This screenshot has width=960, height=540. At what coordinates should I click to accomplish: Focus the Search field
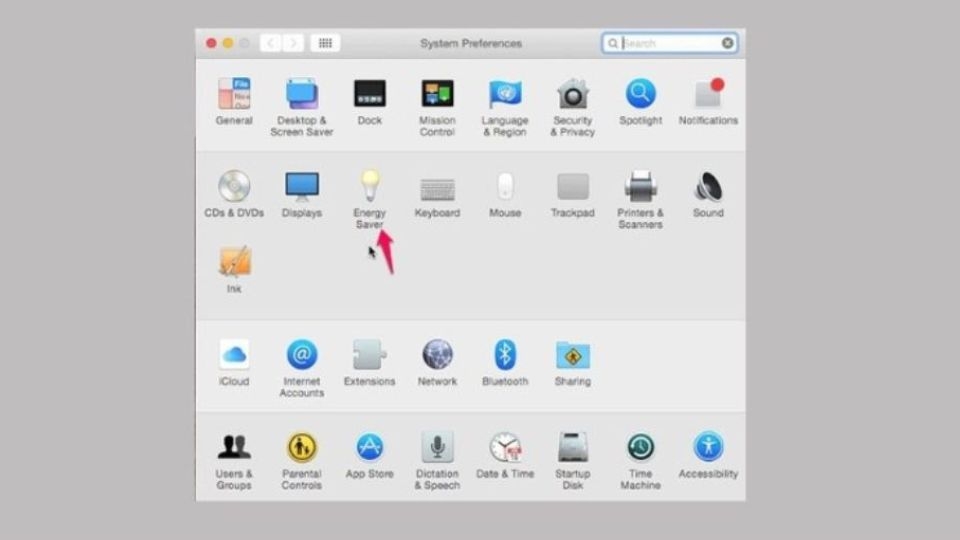point(669,43)
